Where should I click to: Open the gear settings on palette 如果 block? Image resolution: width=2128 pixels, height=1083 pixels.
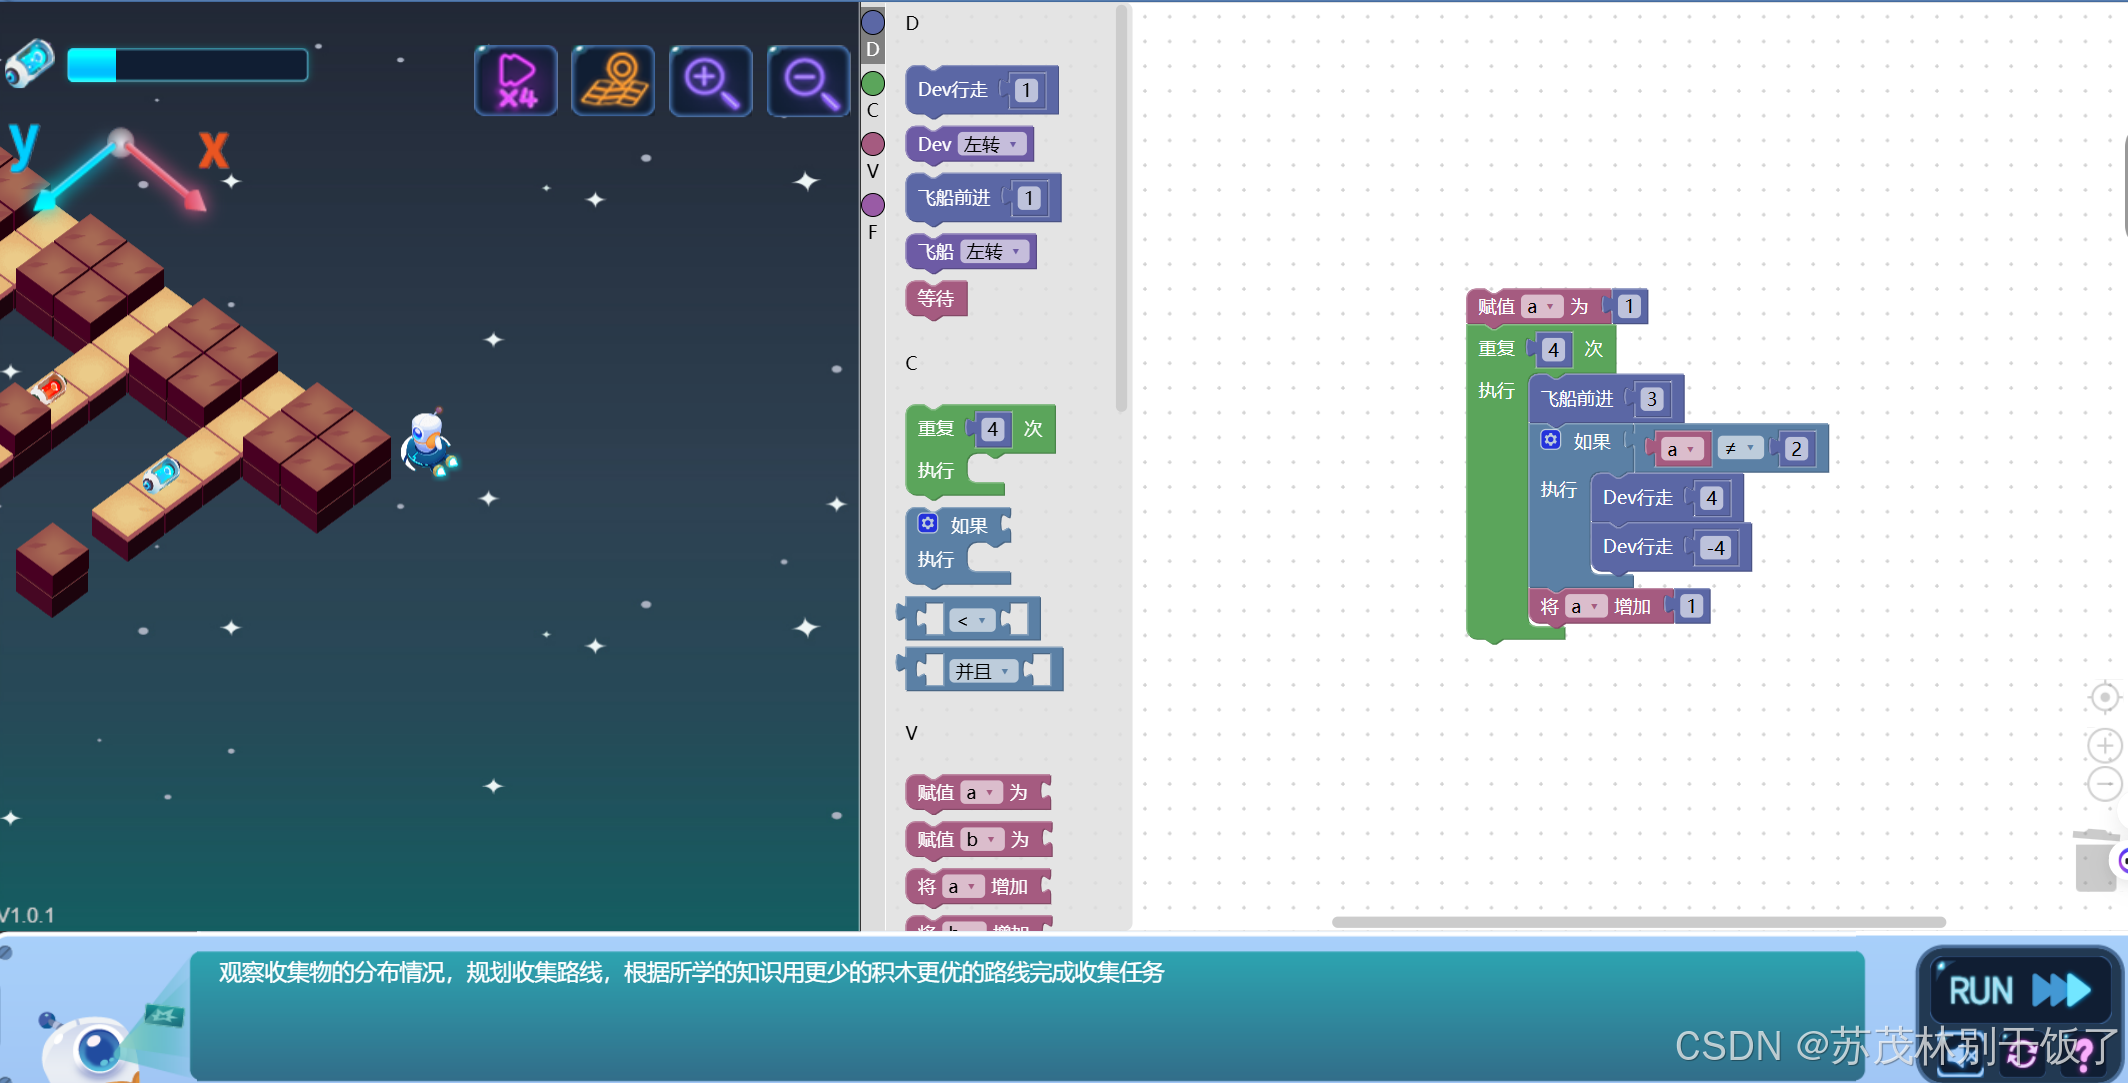pos(928,523)
